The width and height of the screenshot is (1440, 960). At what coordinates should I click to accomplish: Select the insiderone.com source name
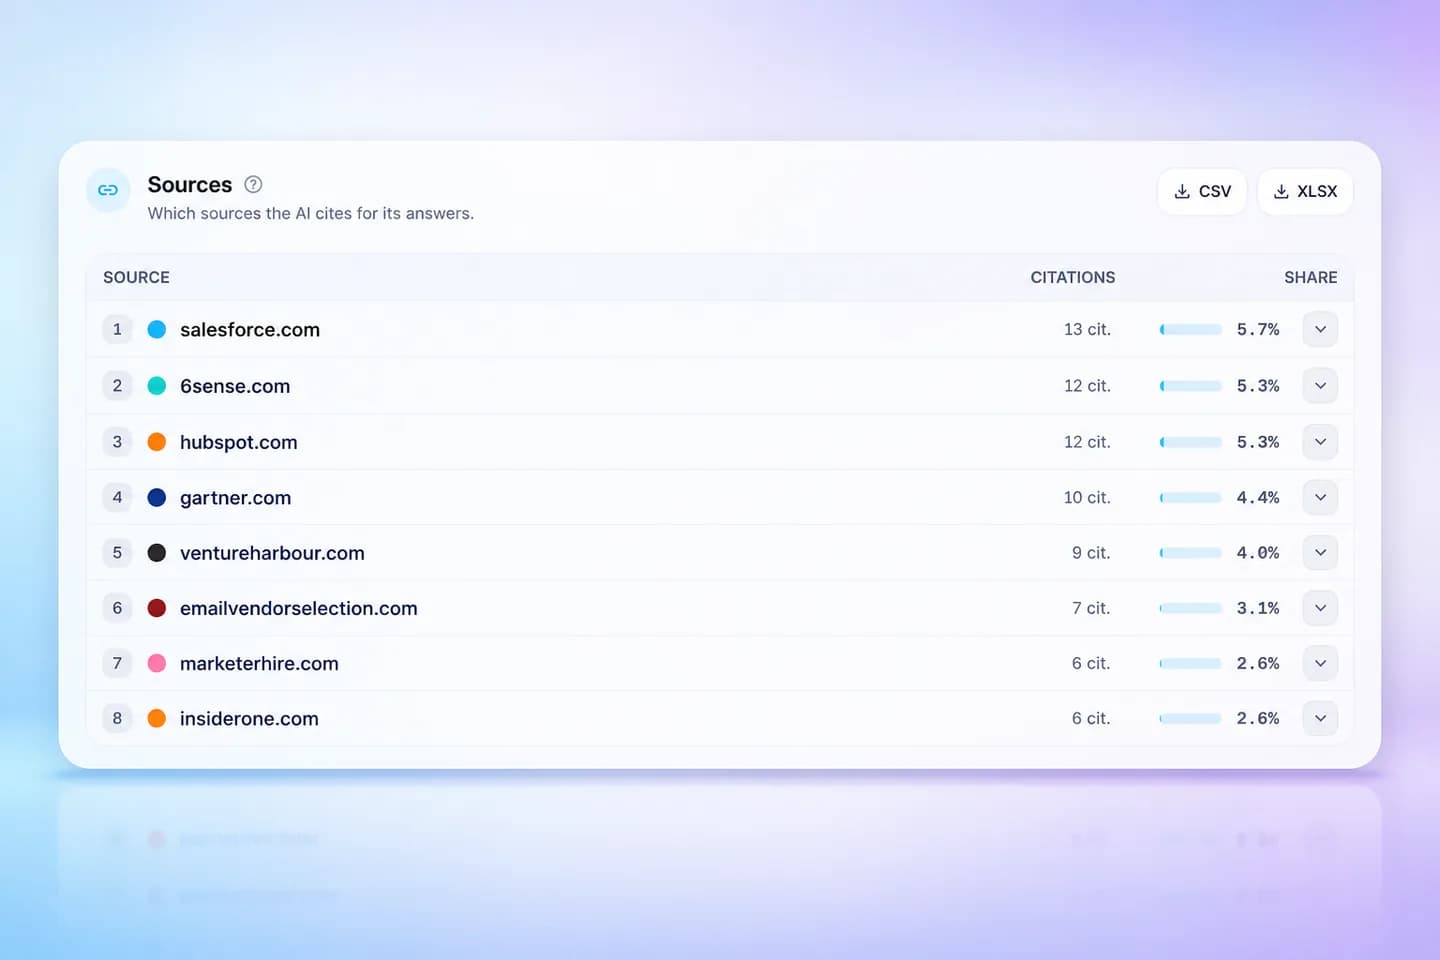point(249,718)
